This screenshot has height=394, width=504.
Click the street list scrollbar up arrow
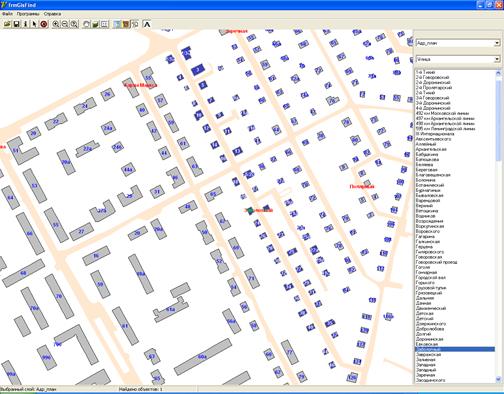(x=499, y=72)
